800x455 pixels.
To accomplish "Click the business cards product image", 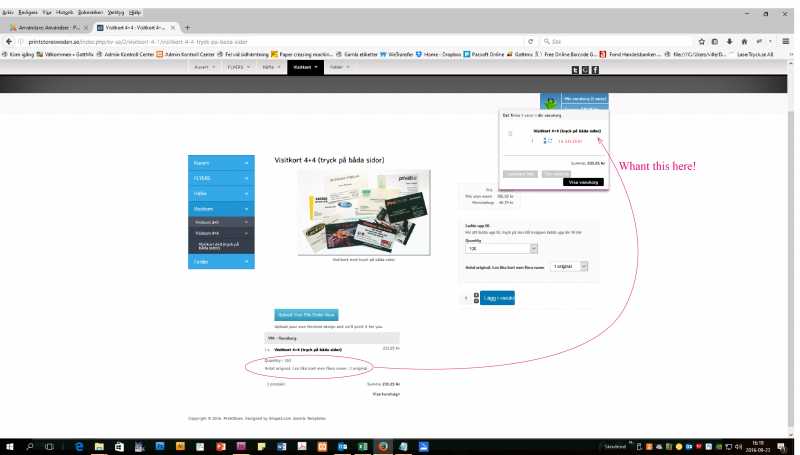I will 364,212.
